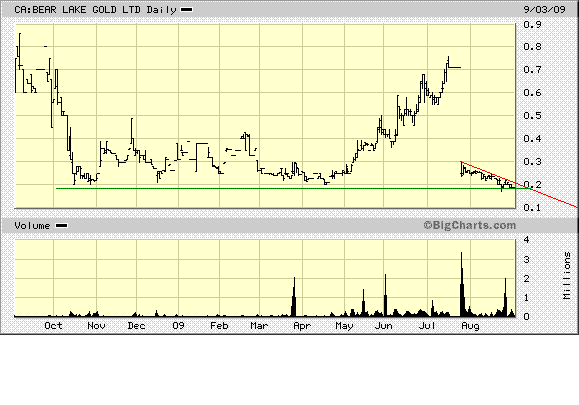Click the late-August volume spike near 2 million
The height and width of the screenshot is (405, 579).
[506, 297]
